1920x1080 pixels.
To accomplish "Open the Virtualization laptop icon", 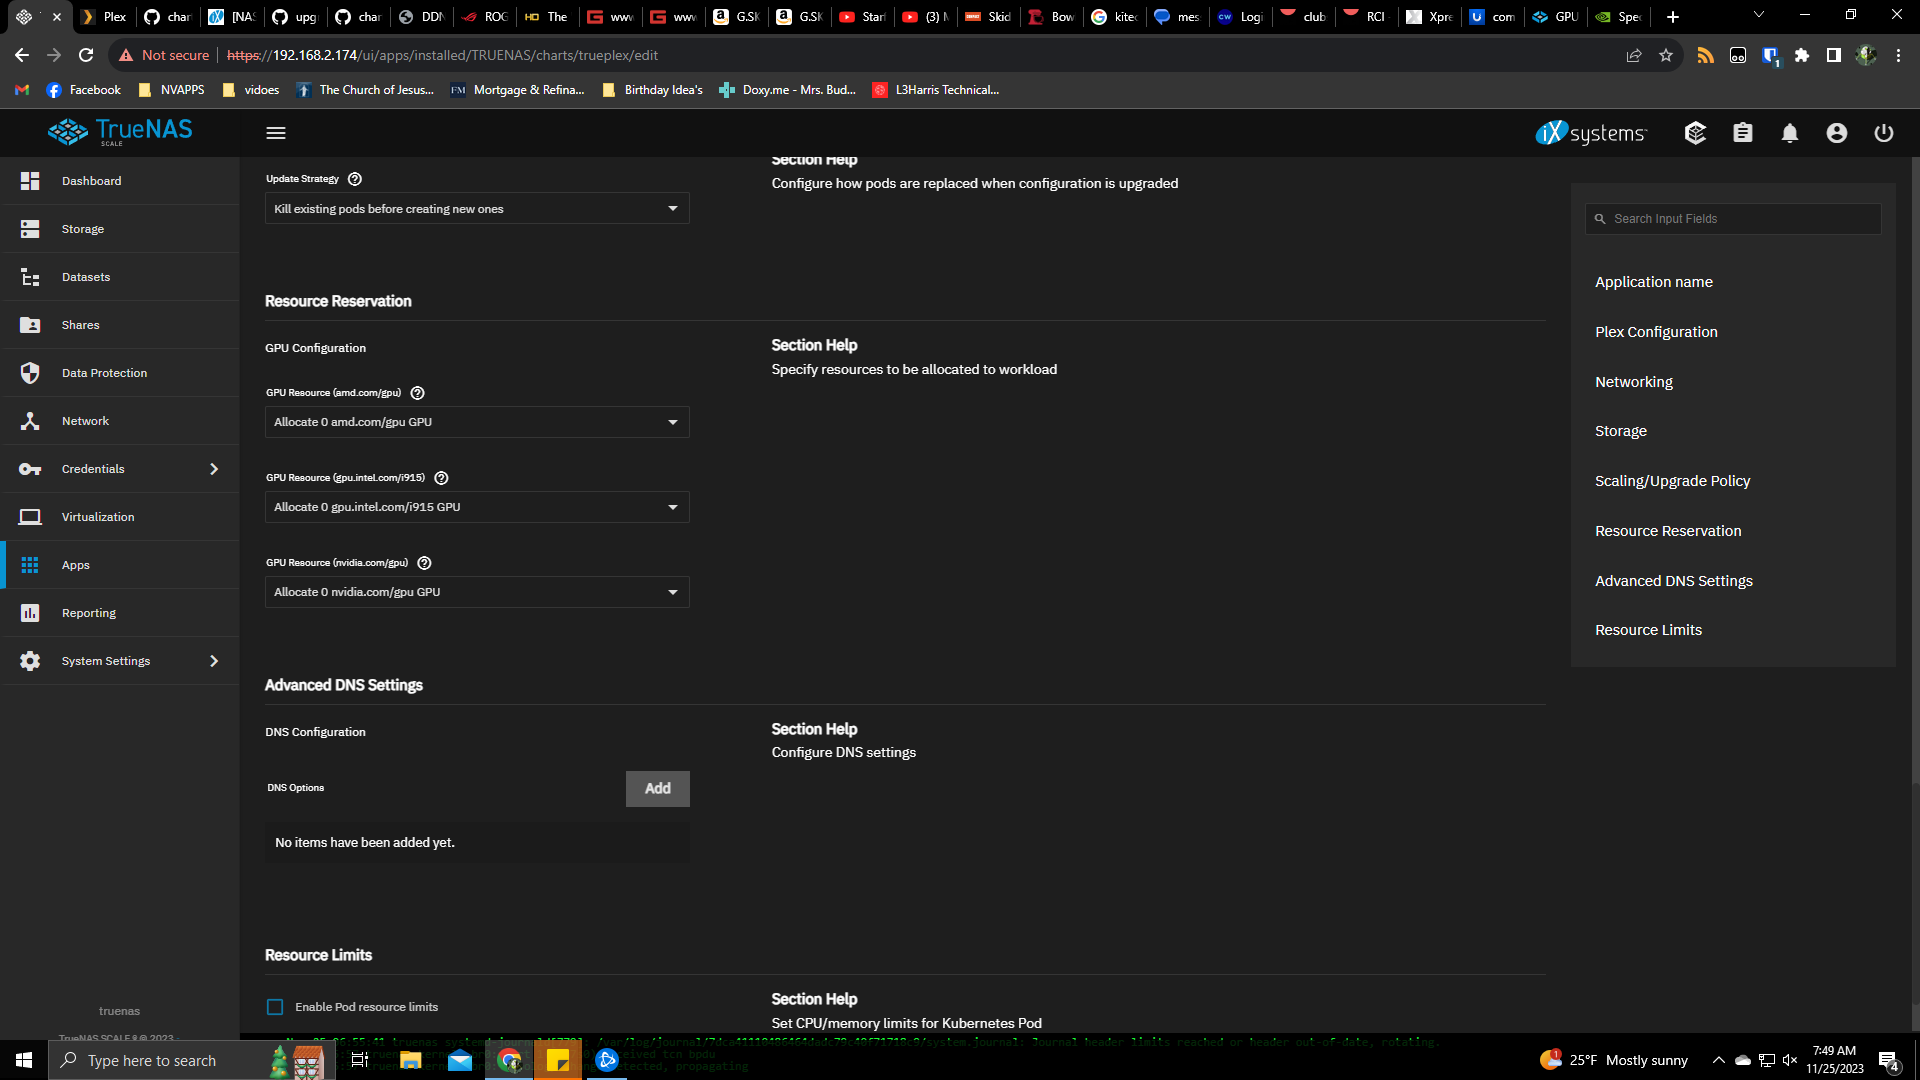I will [x=30, y=517].
